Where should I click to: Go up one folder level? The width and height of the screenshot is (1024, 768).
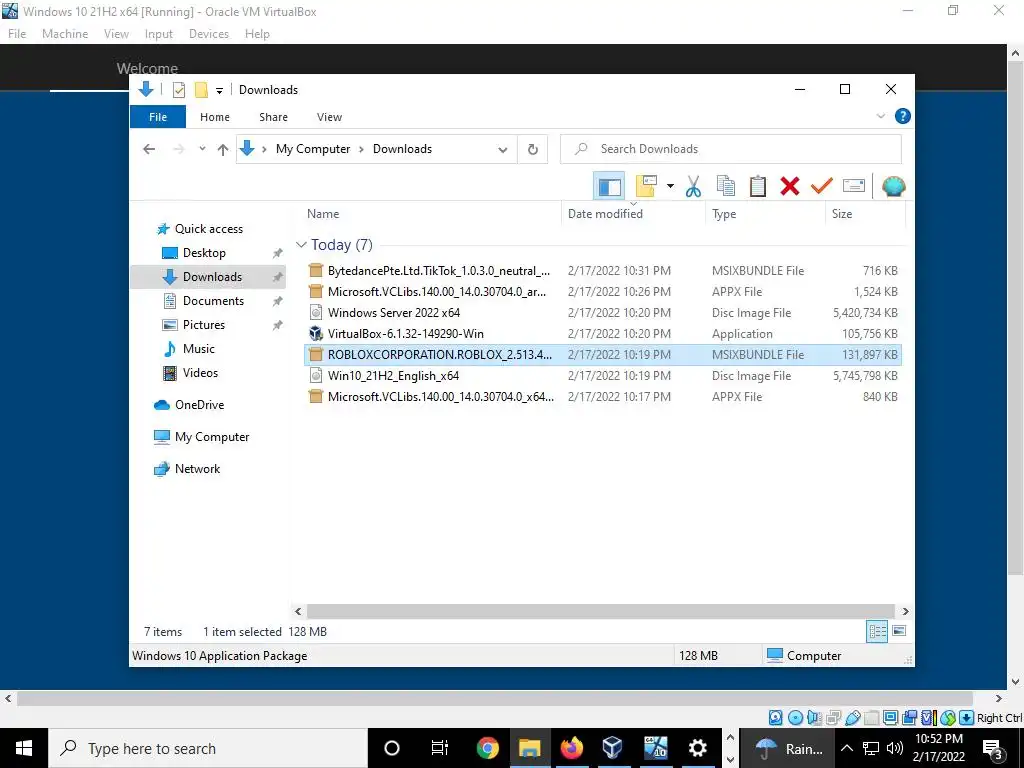click(223, 150)
